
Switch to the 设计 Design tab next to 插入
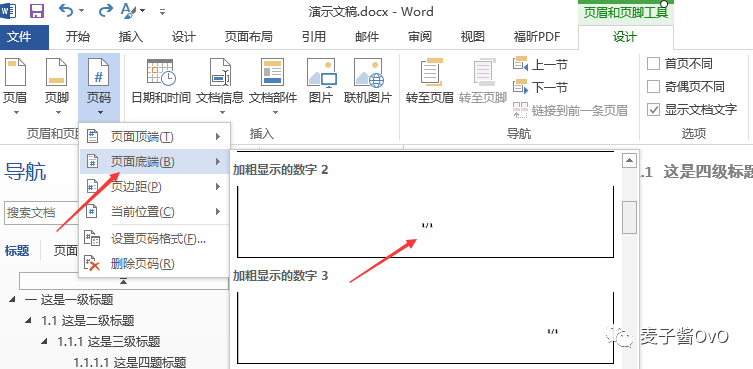[x=184, y=37]
